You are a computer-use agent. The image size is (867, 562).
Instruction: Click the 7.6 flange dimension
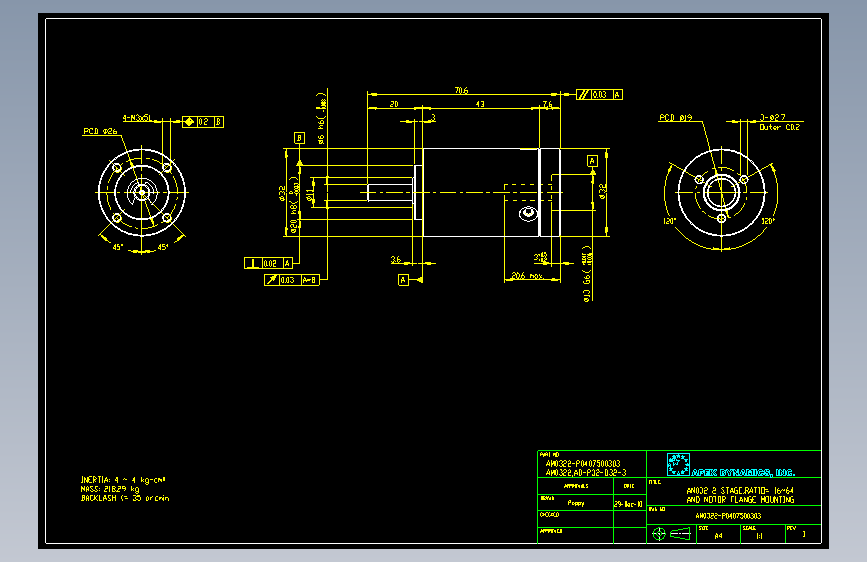547,104
